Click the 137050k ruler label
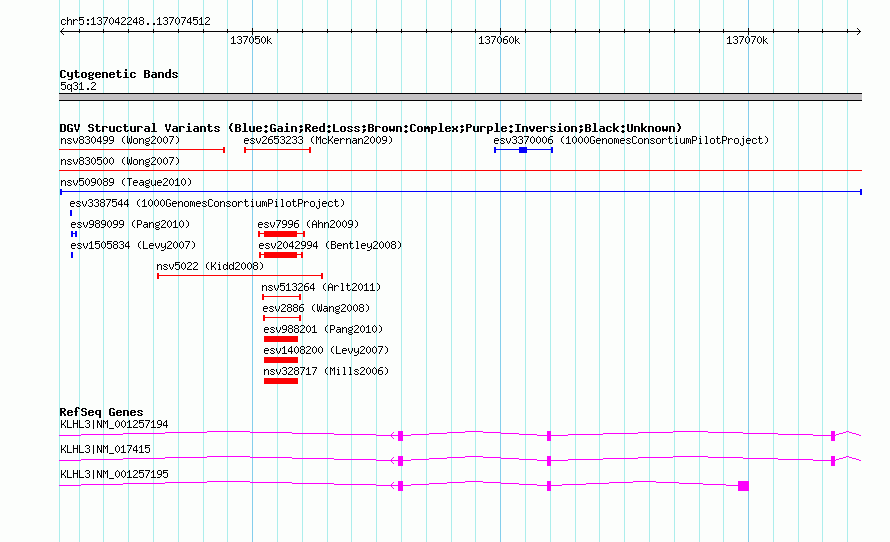 [x=251, y=40]
